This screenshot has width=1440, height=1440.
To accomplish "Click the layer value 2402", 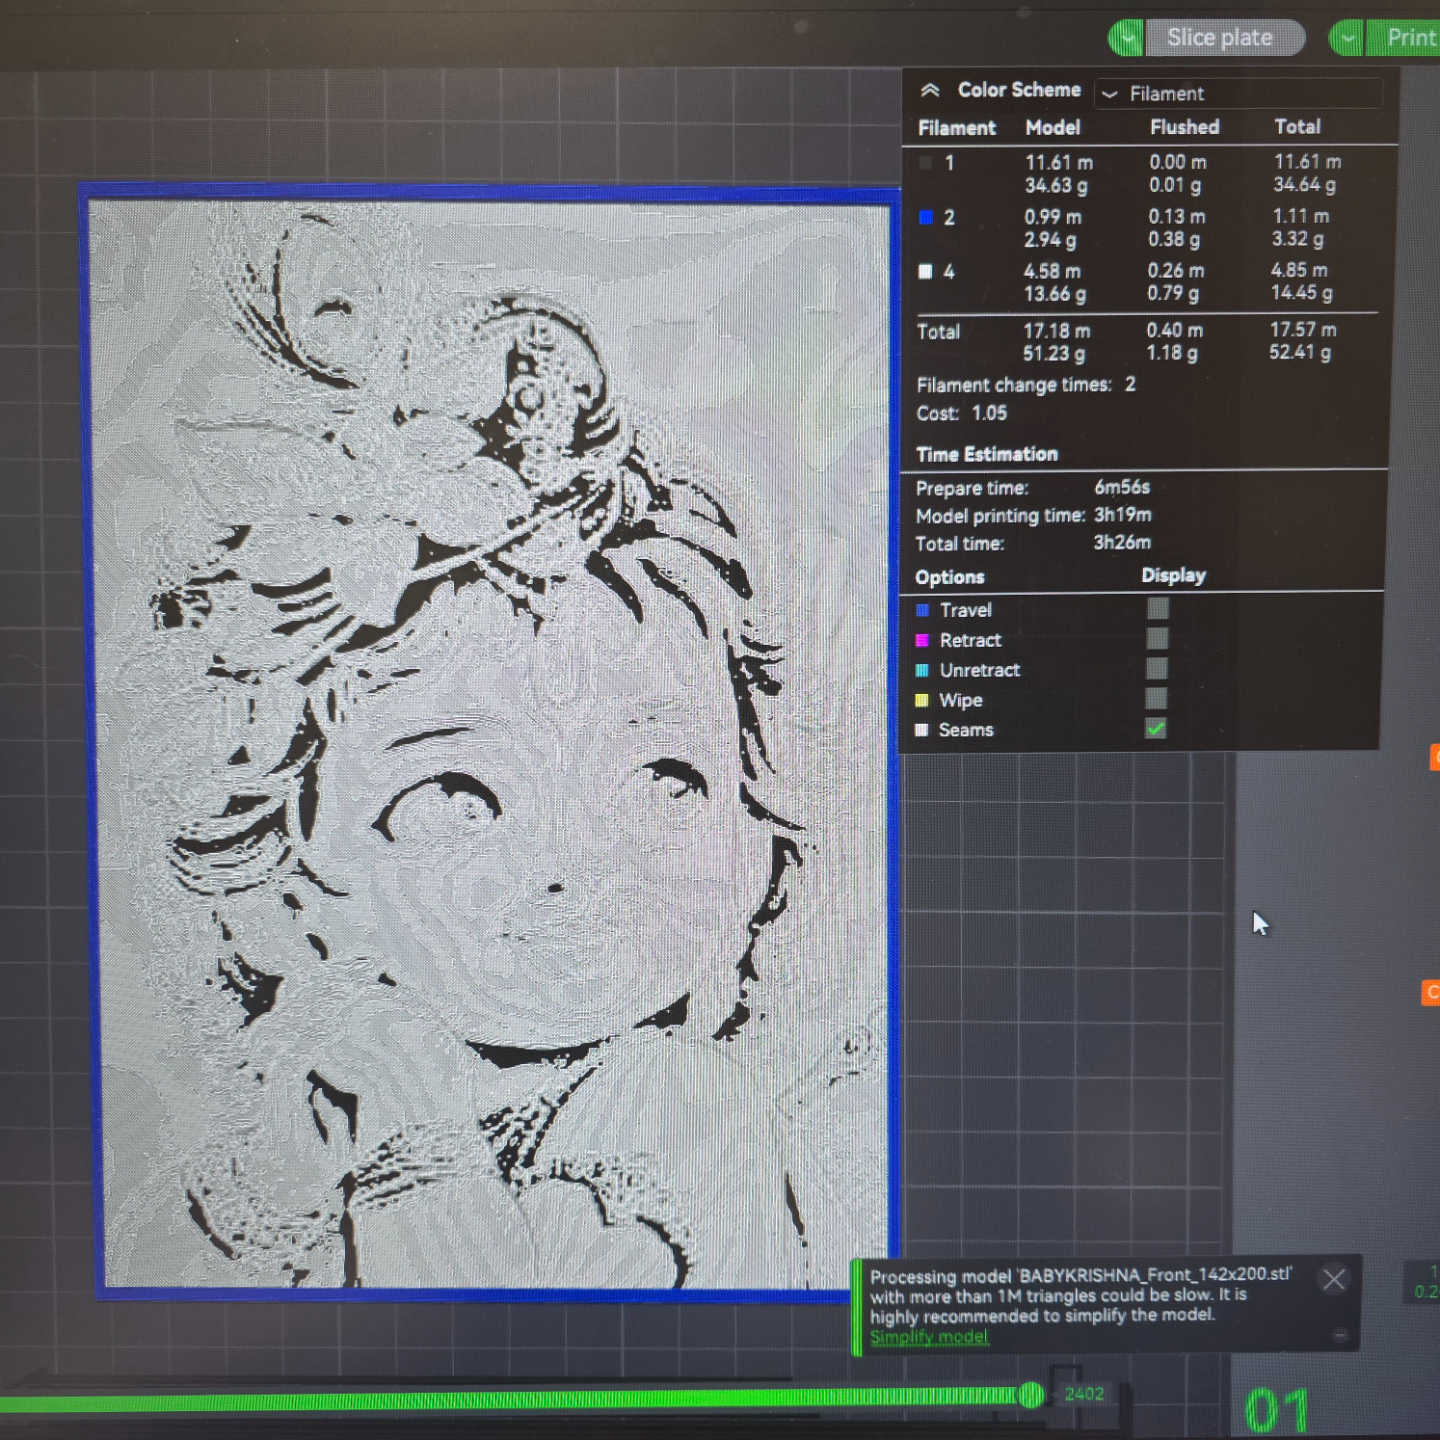I will pos(1084,1394).
